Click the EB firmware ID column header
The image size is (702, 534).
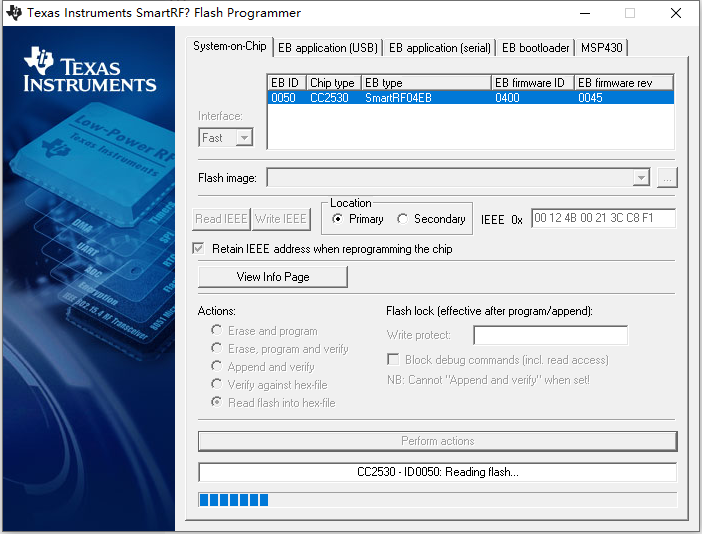point(533,83)
